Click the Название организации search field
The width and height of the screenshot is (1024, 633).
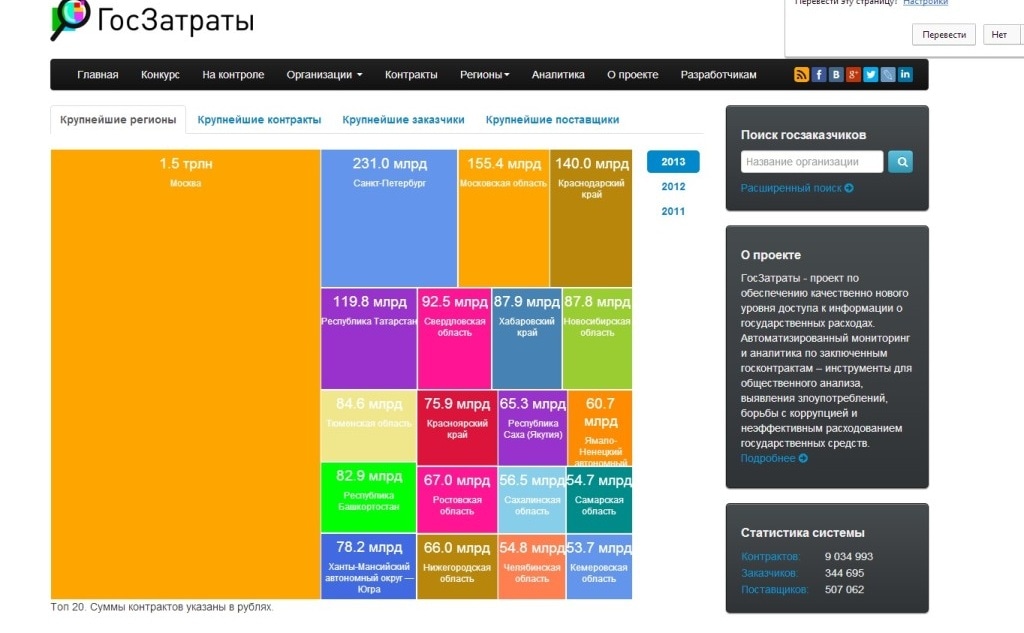(810, 161)
